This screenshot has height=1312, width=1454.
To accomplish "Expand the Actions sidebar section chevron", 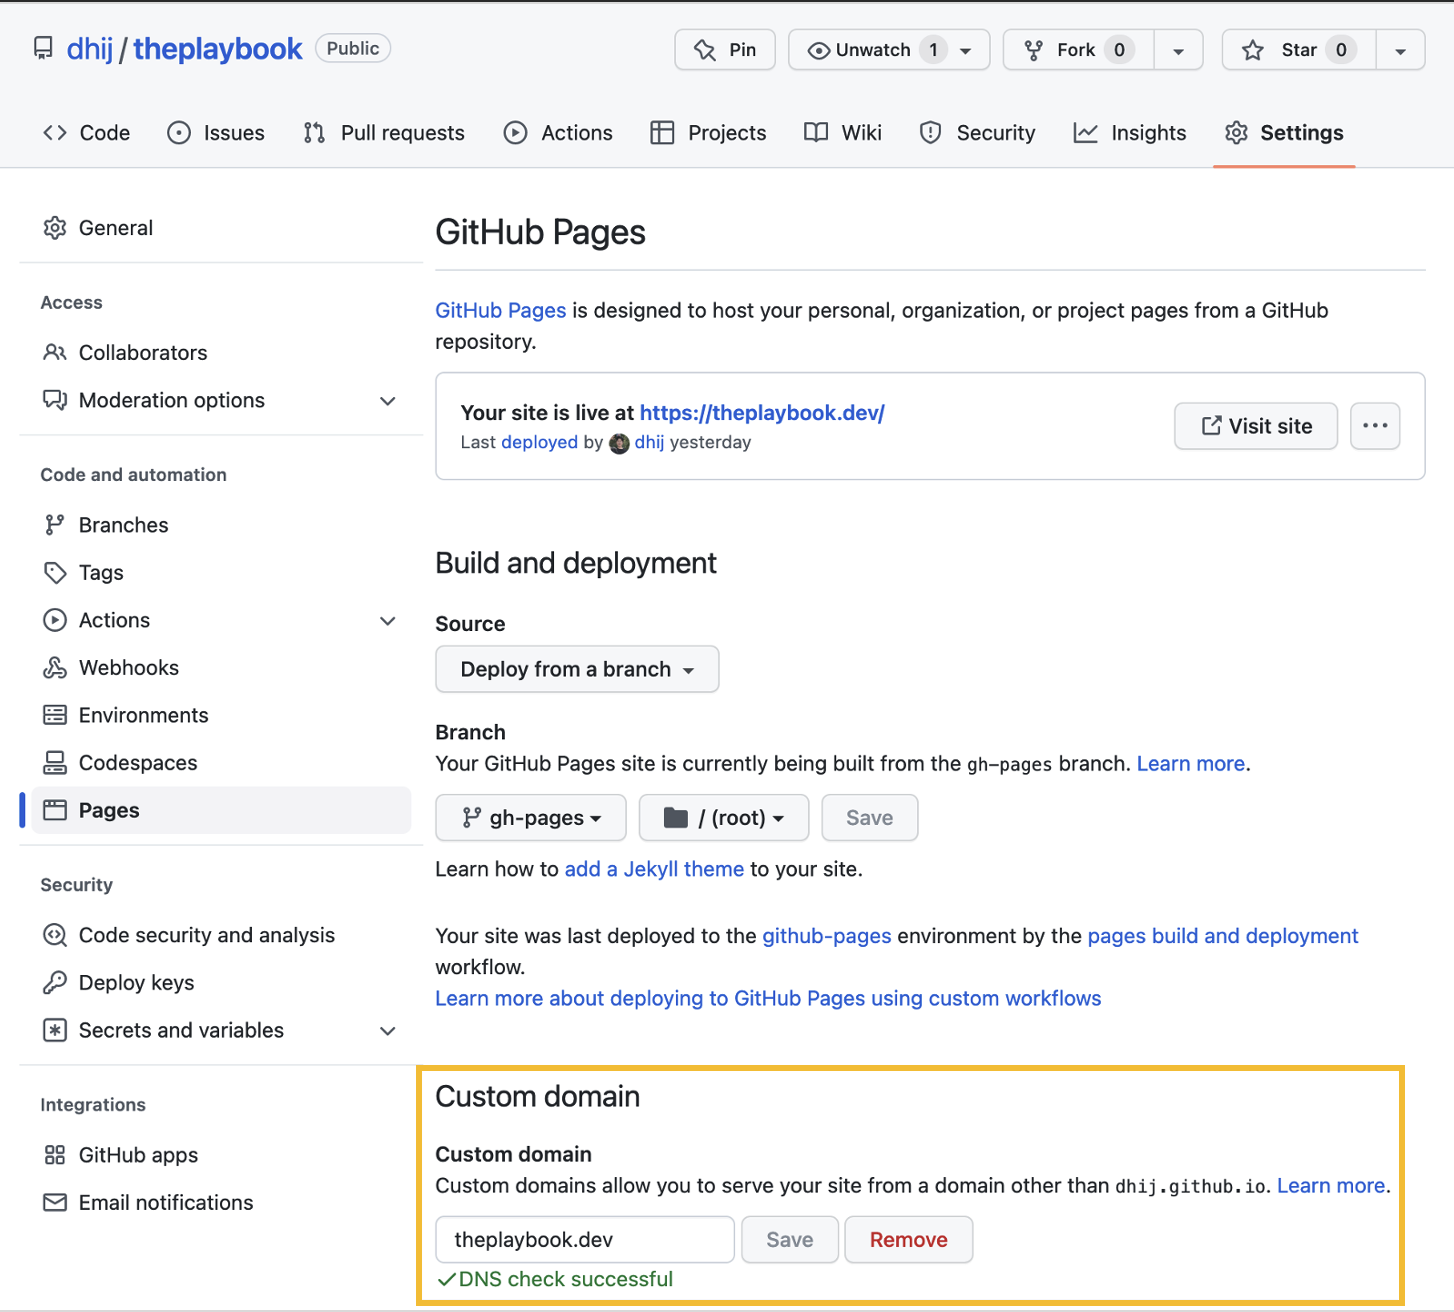I will click(x=388, y=621).
